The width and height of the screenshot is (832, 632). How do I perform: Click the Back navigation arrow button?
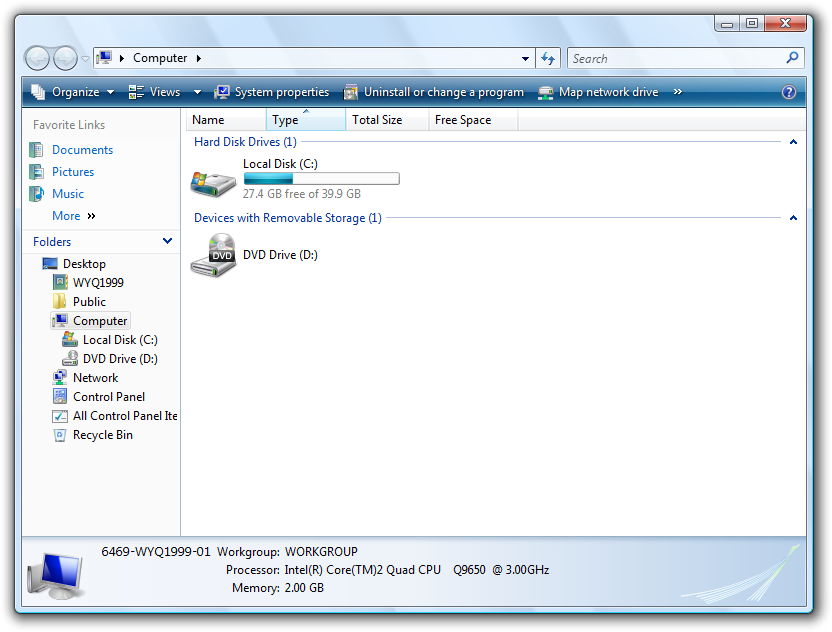[x=37, y=59]
